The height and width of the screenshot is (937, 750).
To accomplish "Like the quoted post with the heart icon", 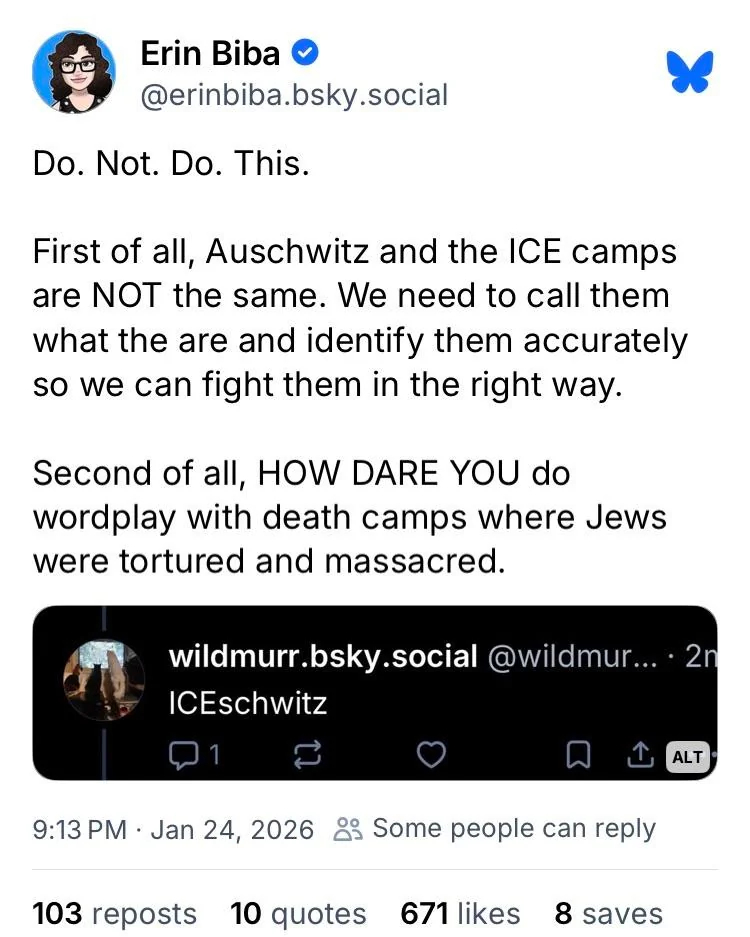I will coord(430,755).
